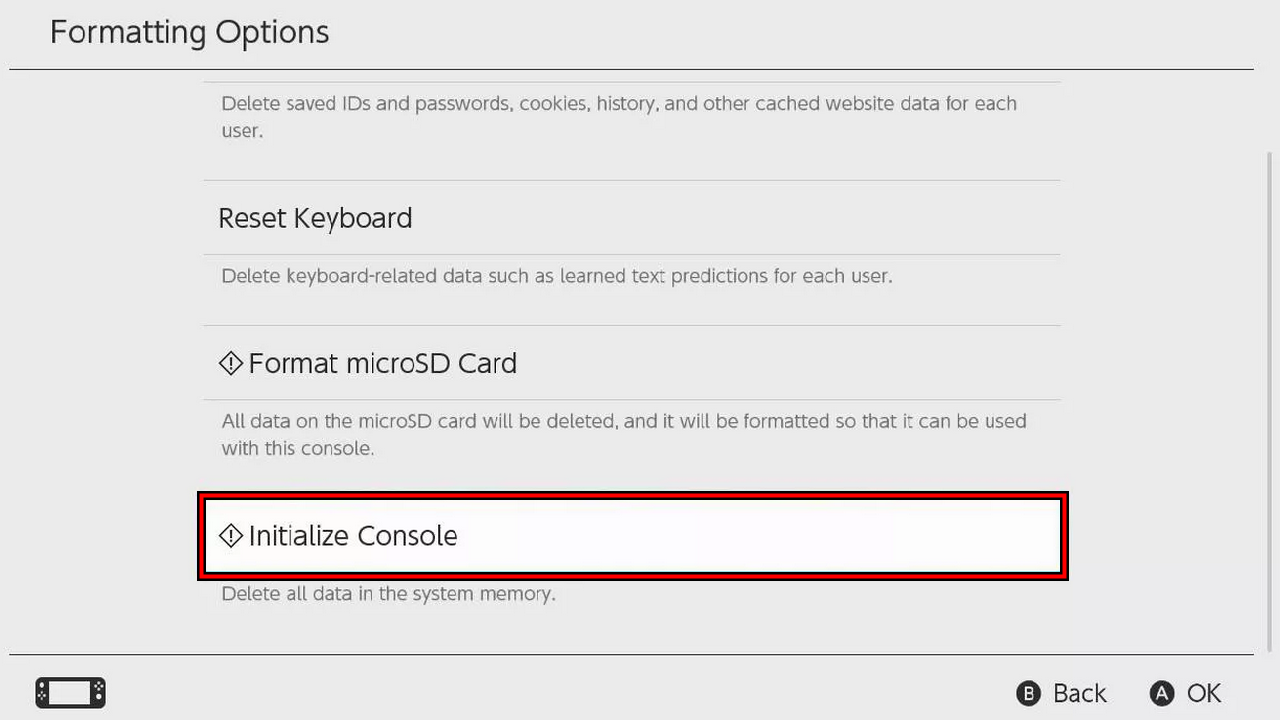Click the Formatting Options title

tap(189, 31)
